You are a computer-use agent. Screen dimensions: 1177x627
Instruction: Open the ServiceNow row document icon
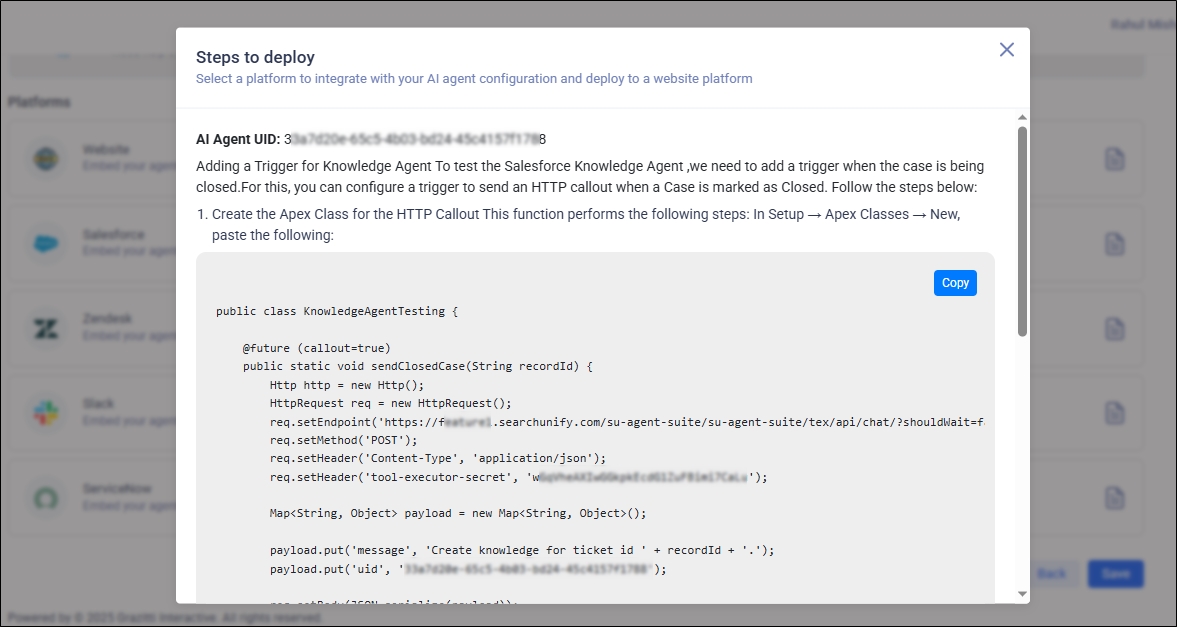(x=1114, y=497)
